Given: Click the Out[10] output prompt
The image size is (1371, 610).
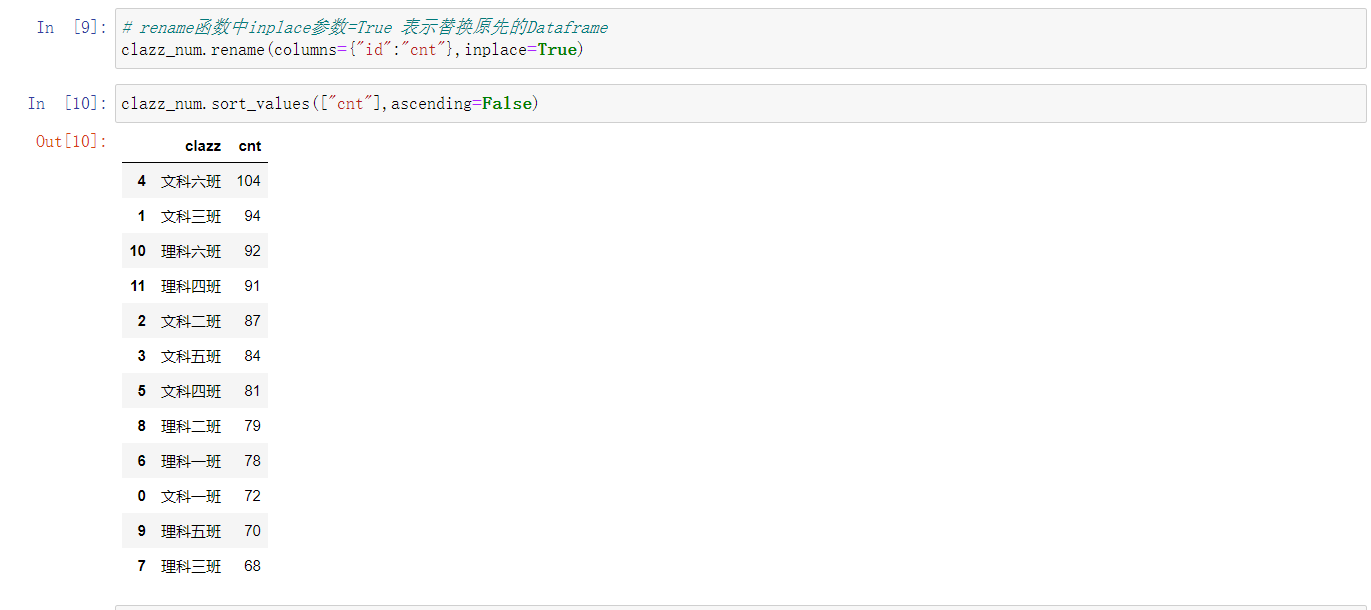Looking at the screenshot, I should point(71,141).
